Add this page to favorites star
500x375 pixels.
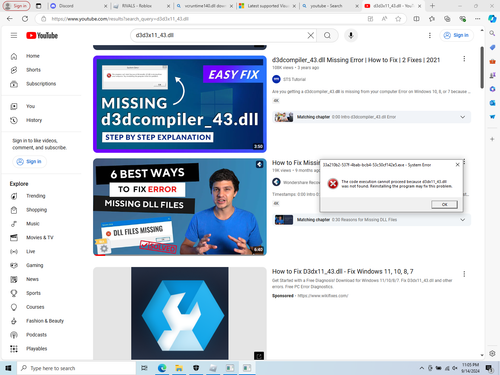pos(398,19)
